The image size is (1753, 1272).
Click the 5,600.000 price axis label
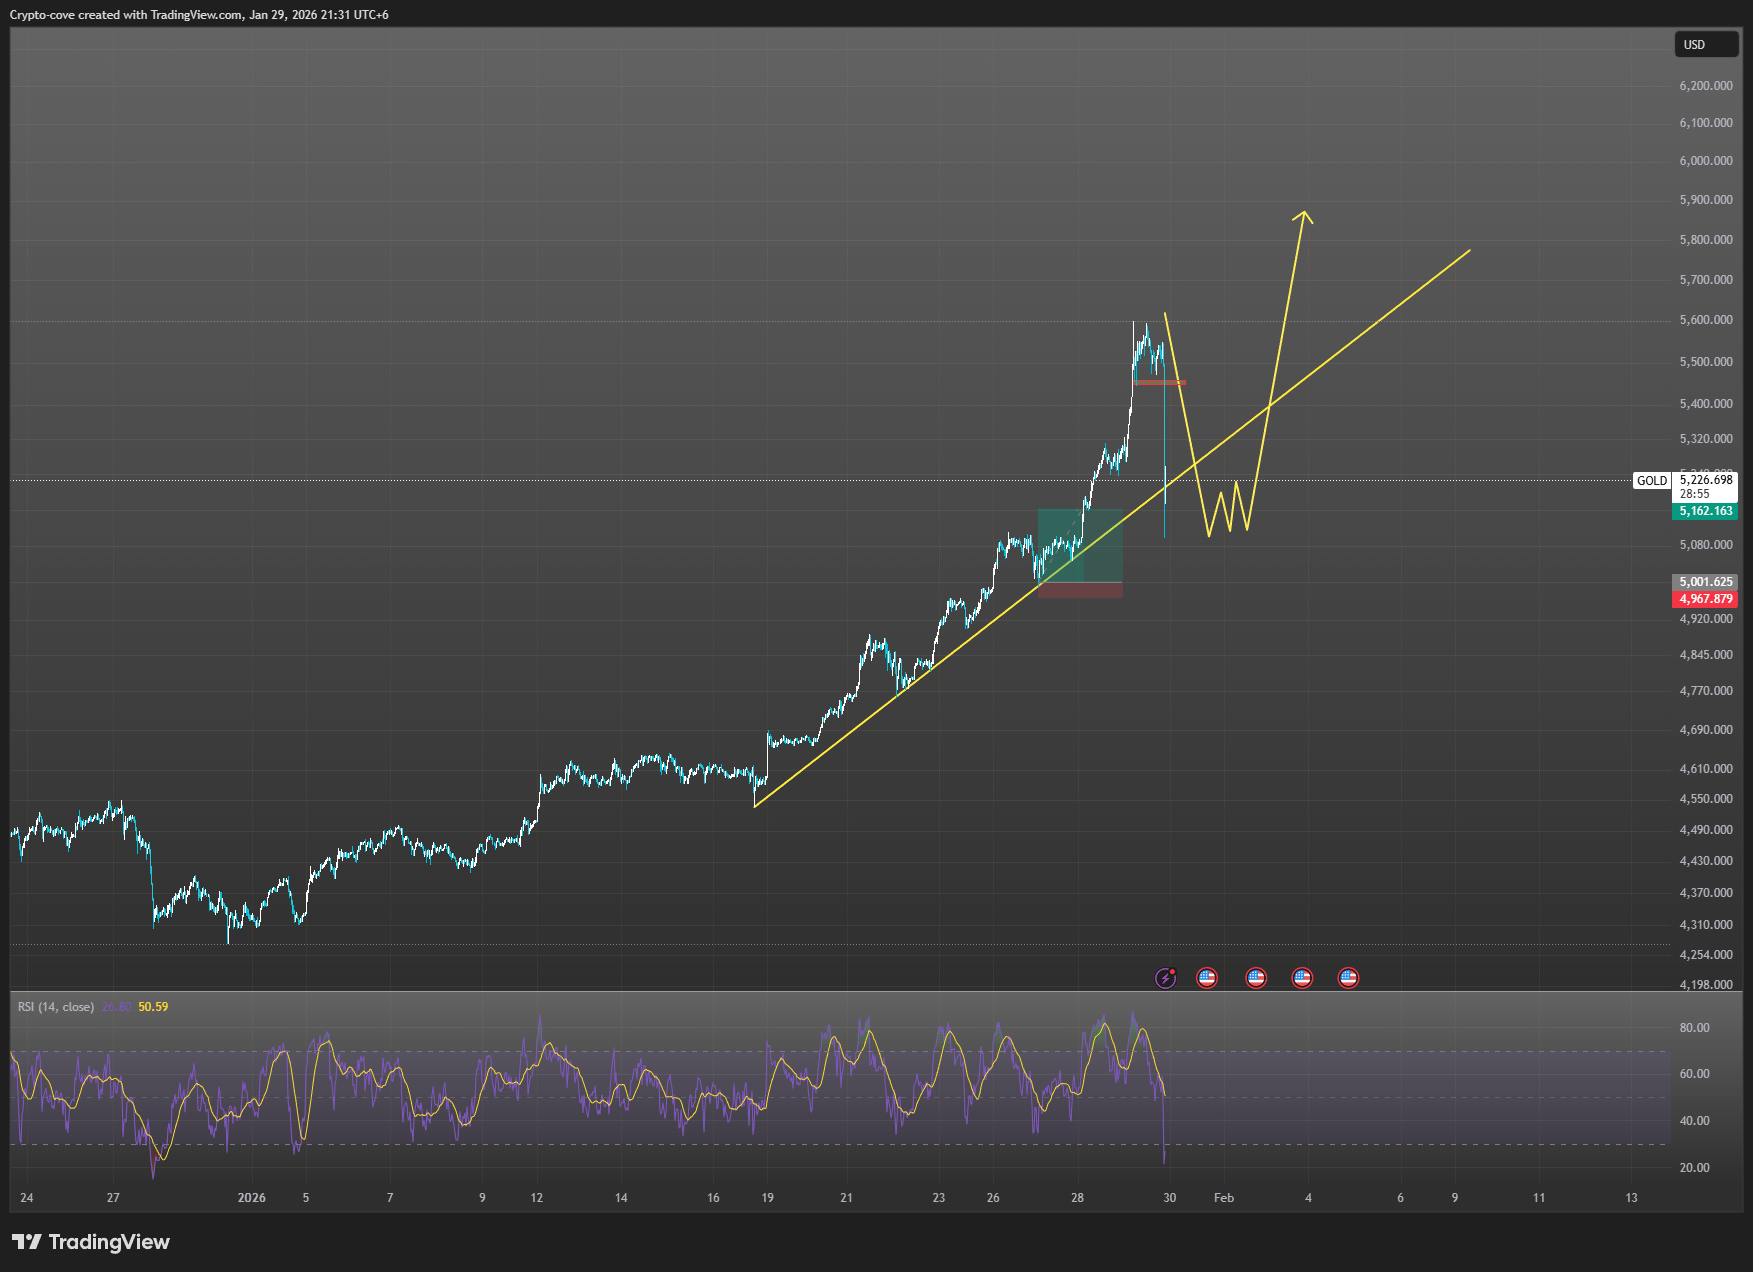[x=1706, y=320]
